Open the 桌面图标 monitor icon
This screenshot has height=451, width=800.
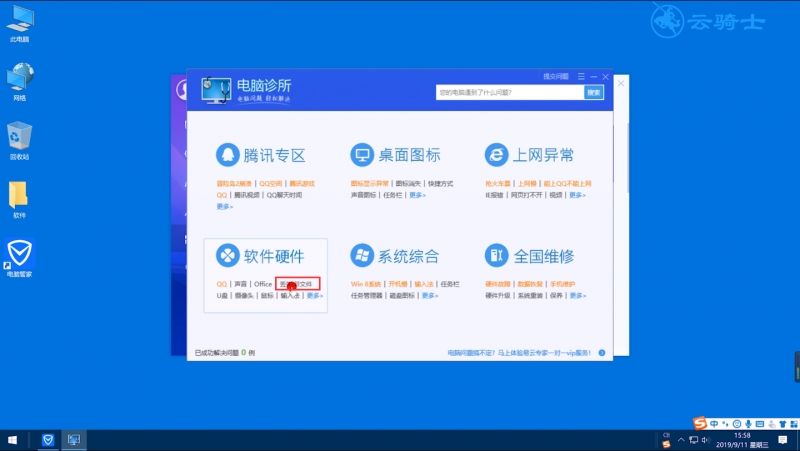362,155
